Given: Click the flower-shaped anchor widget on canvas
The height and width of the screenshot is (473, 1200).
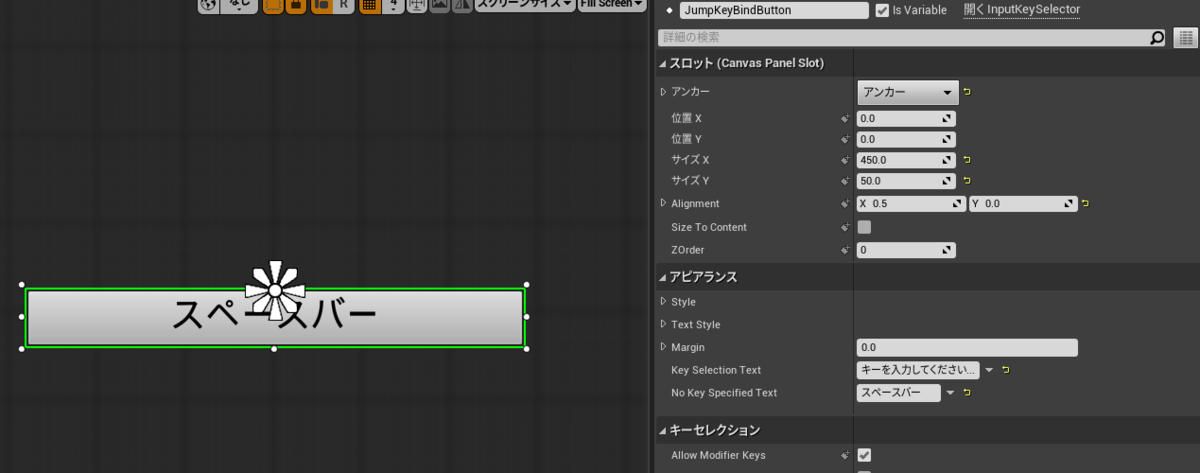Looking at the screenshot, I should [275, 290].
